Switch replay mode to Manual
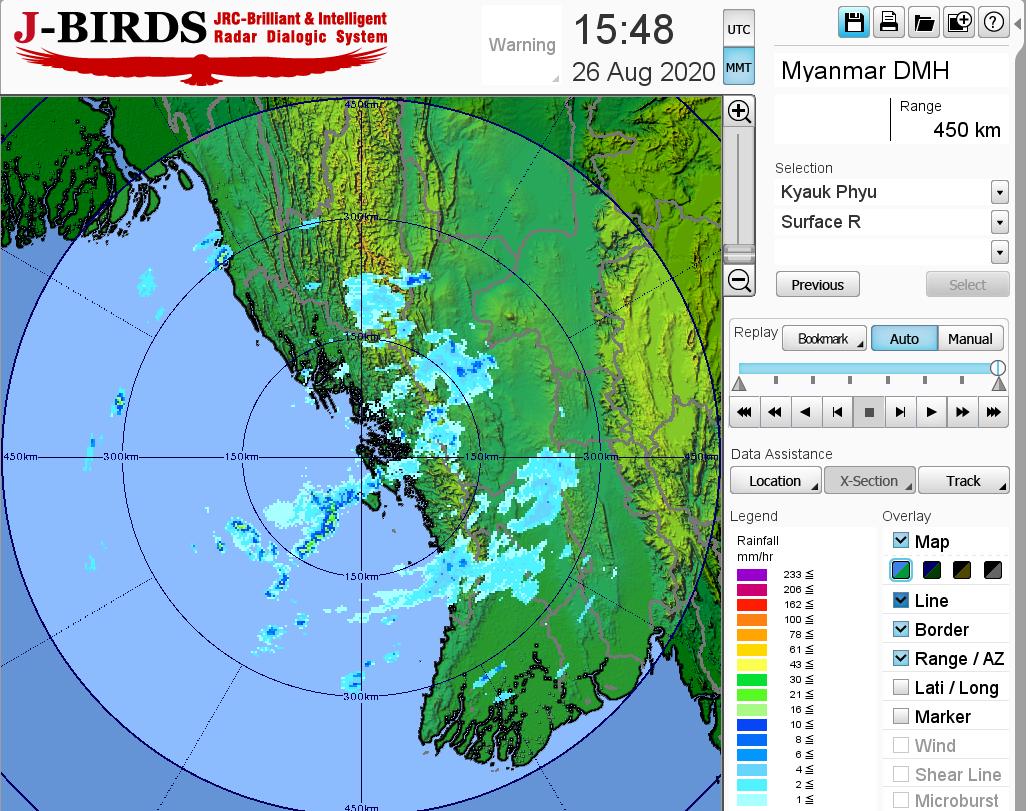The height and width of the screenshot is (811, 1030). 970,339
